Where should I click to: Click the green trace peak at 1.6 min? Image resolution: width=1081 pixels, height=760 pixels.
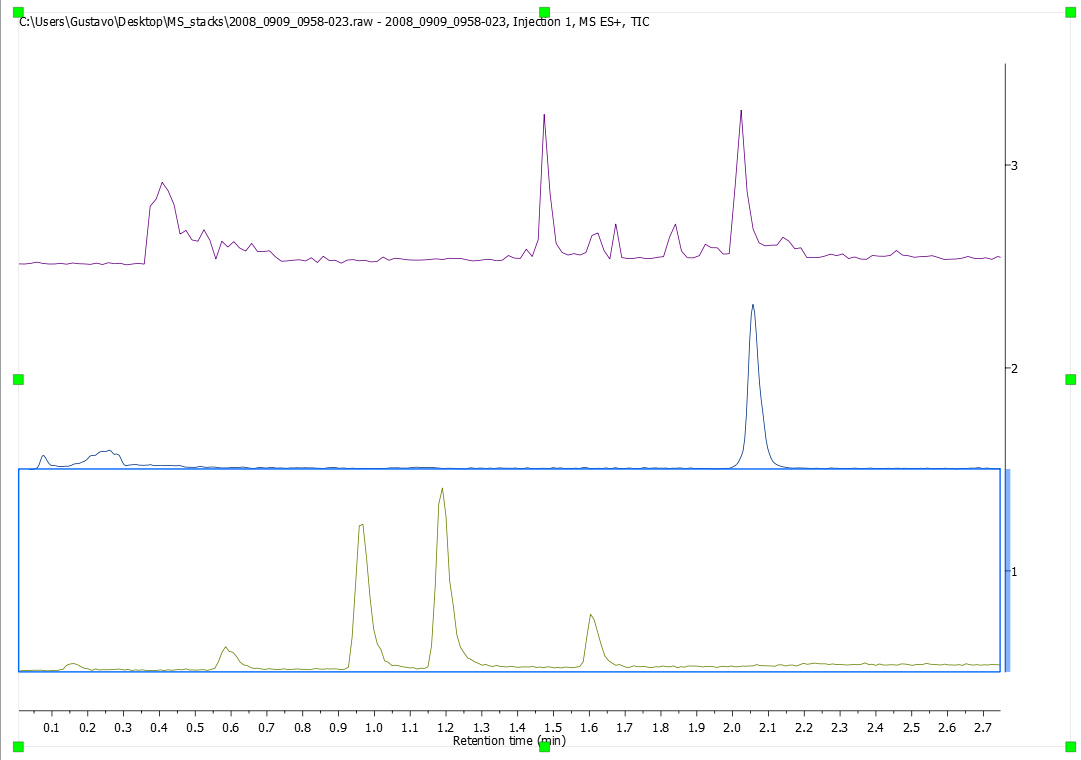(x=592, y=640)
